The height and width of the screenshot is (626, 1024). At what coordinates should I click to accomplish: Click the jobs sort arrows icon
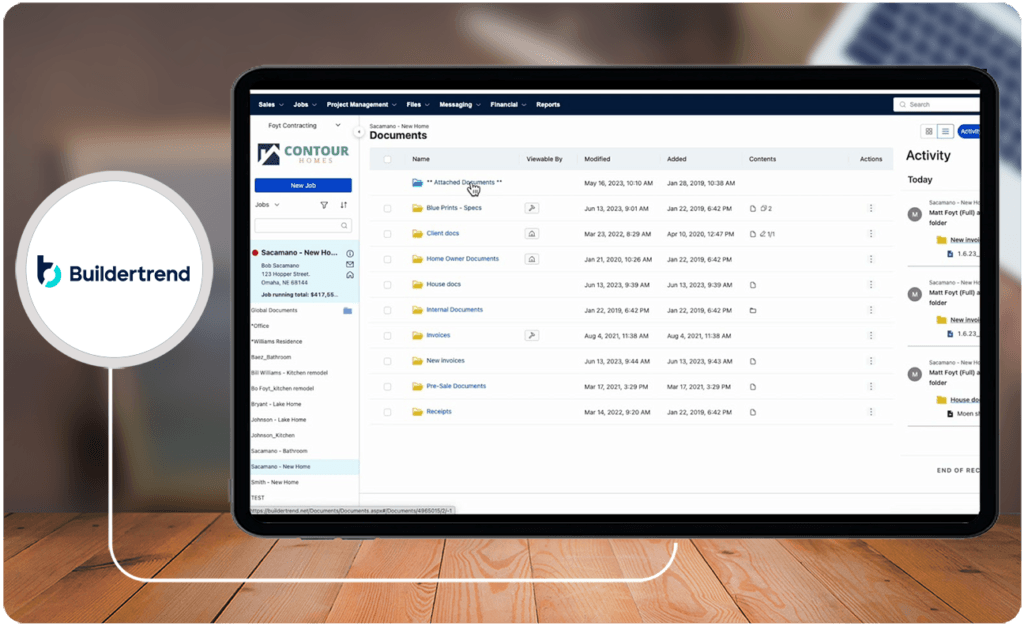point(344,205)
